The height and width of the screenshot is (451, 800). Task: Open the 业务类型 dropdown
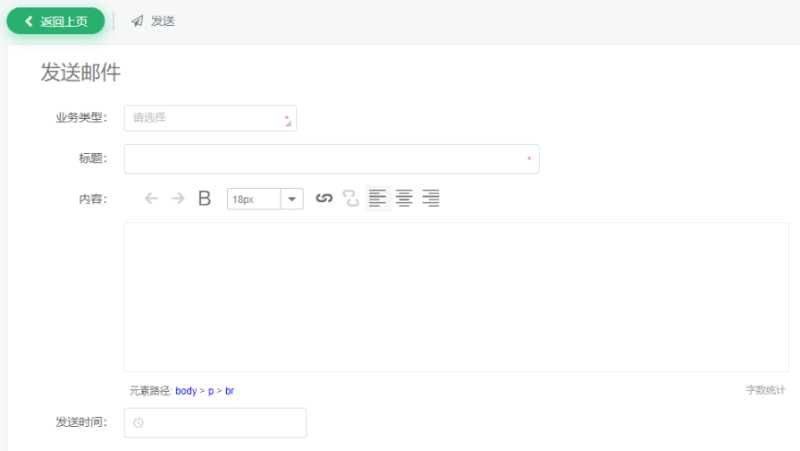(210, 118)
